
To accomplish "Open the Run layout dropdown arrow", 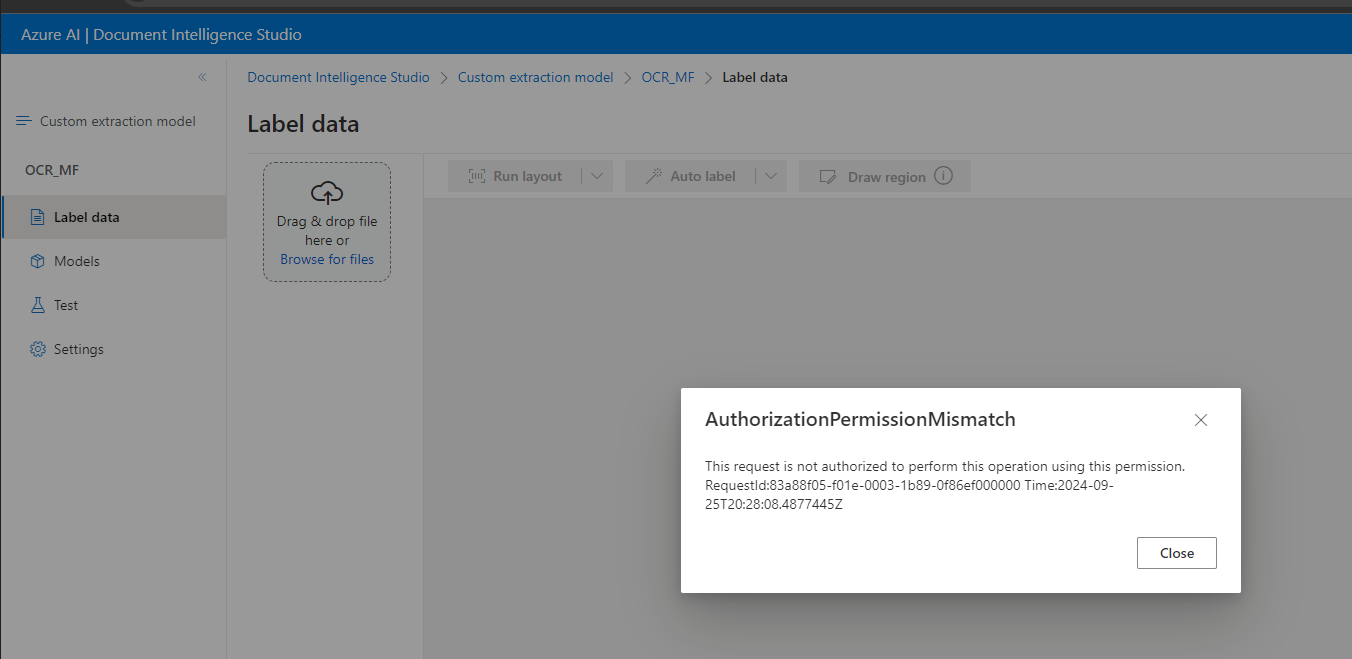I will coord(597,176).
